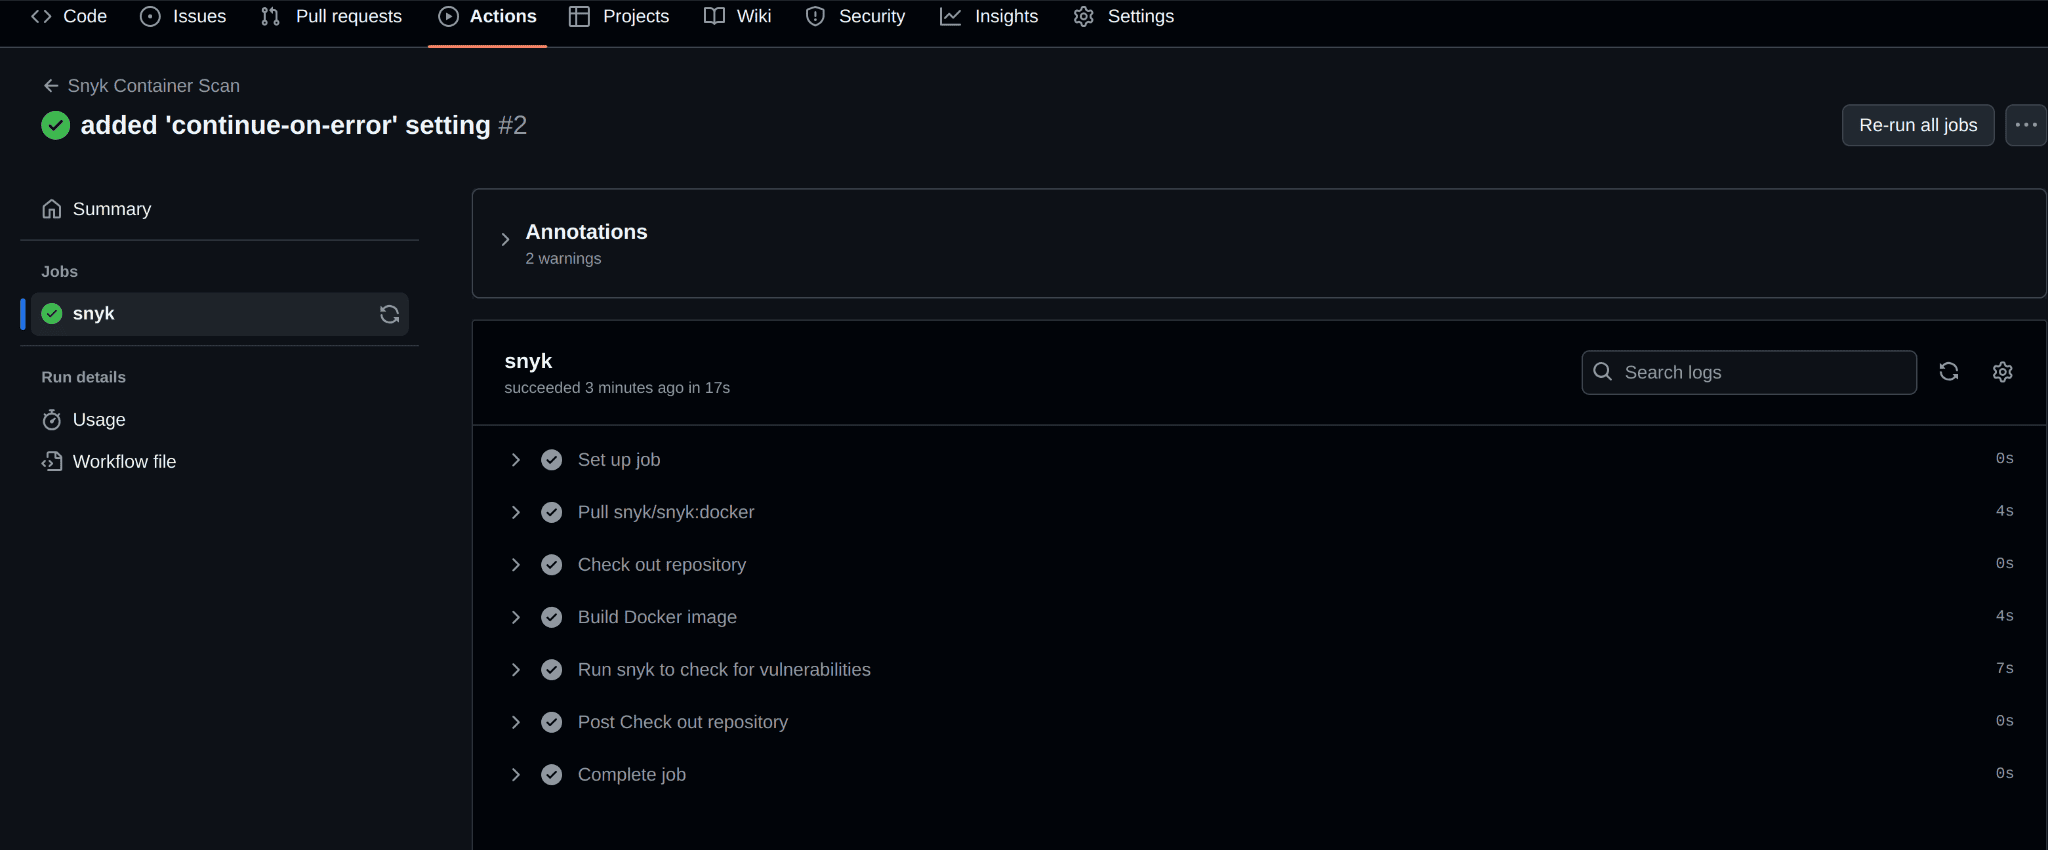Go to Pull requests tab
The height and width of the screenshot is (850, 2048).
[x=331, y=16]
